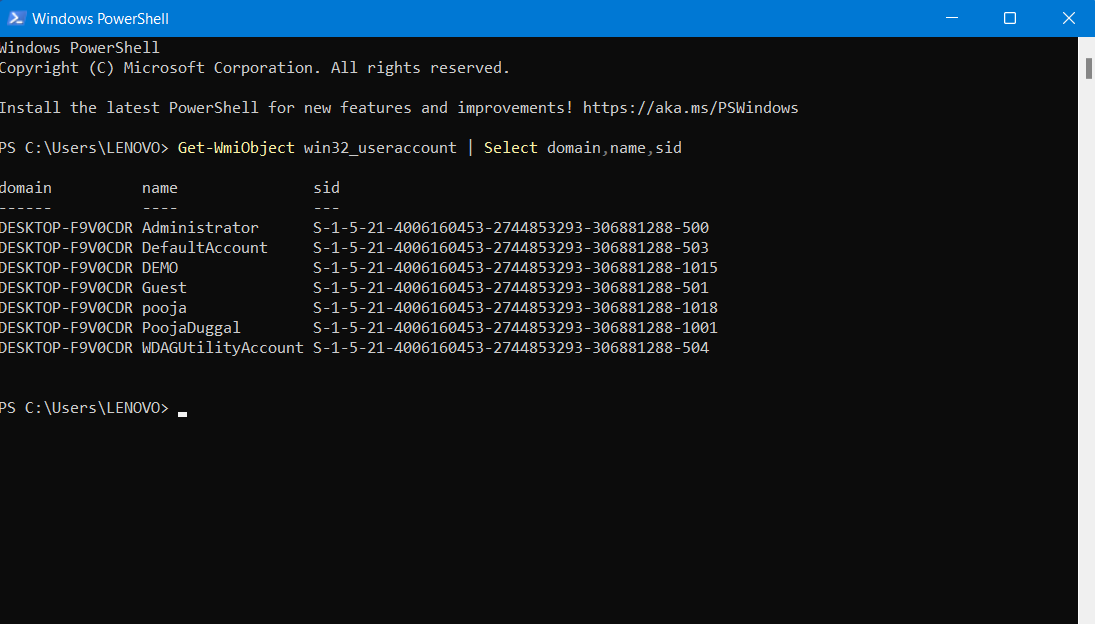Click the name column header
Screen dimensions: 1095x624
coord(160,188)
